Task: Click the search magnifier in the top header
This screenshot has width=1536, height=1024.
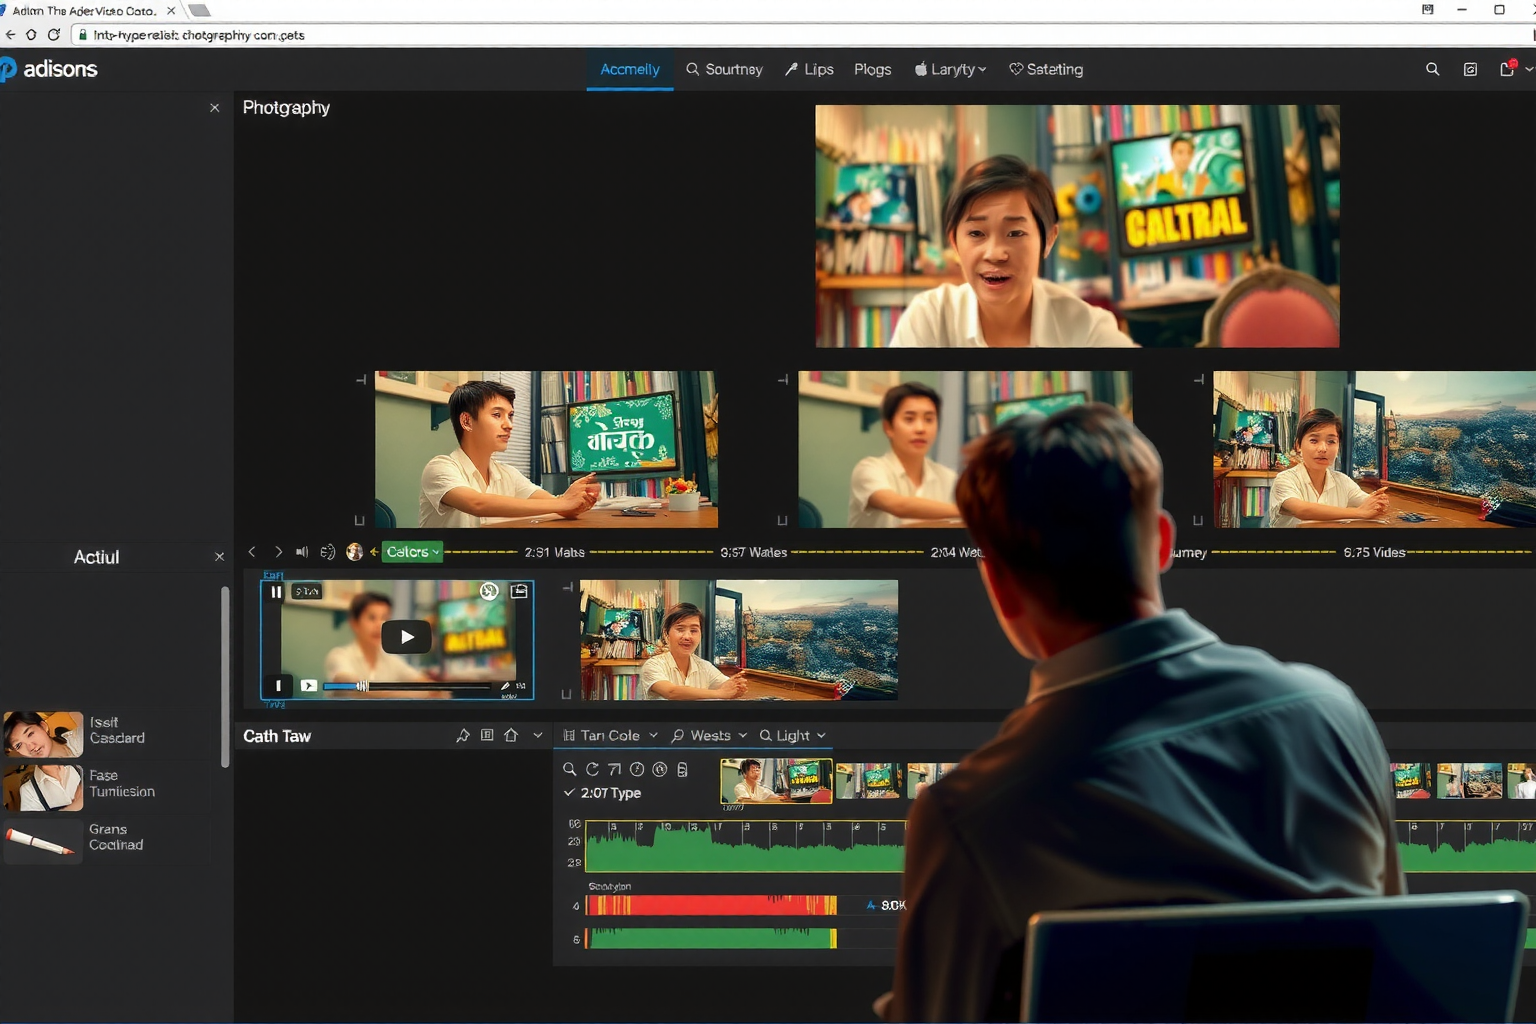Action: click(x=1432, y=69)
